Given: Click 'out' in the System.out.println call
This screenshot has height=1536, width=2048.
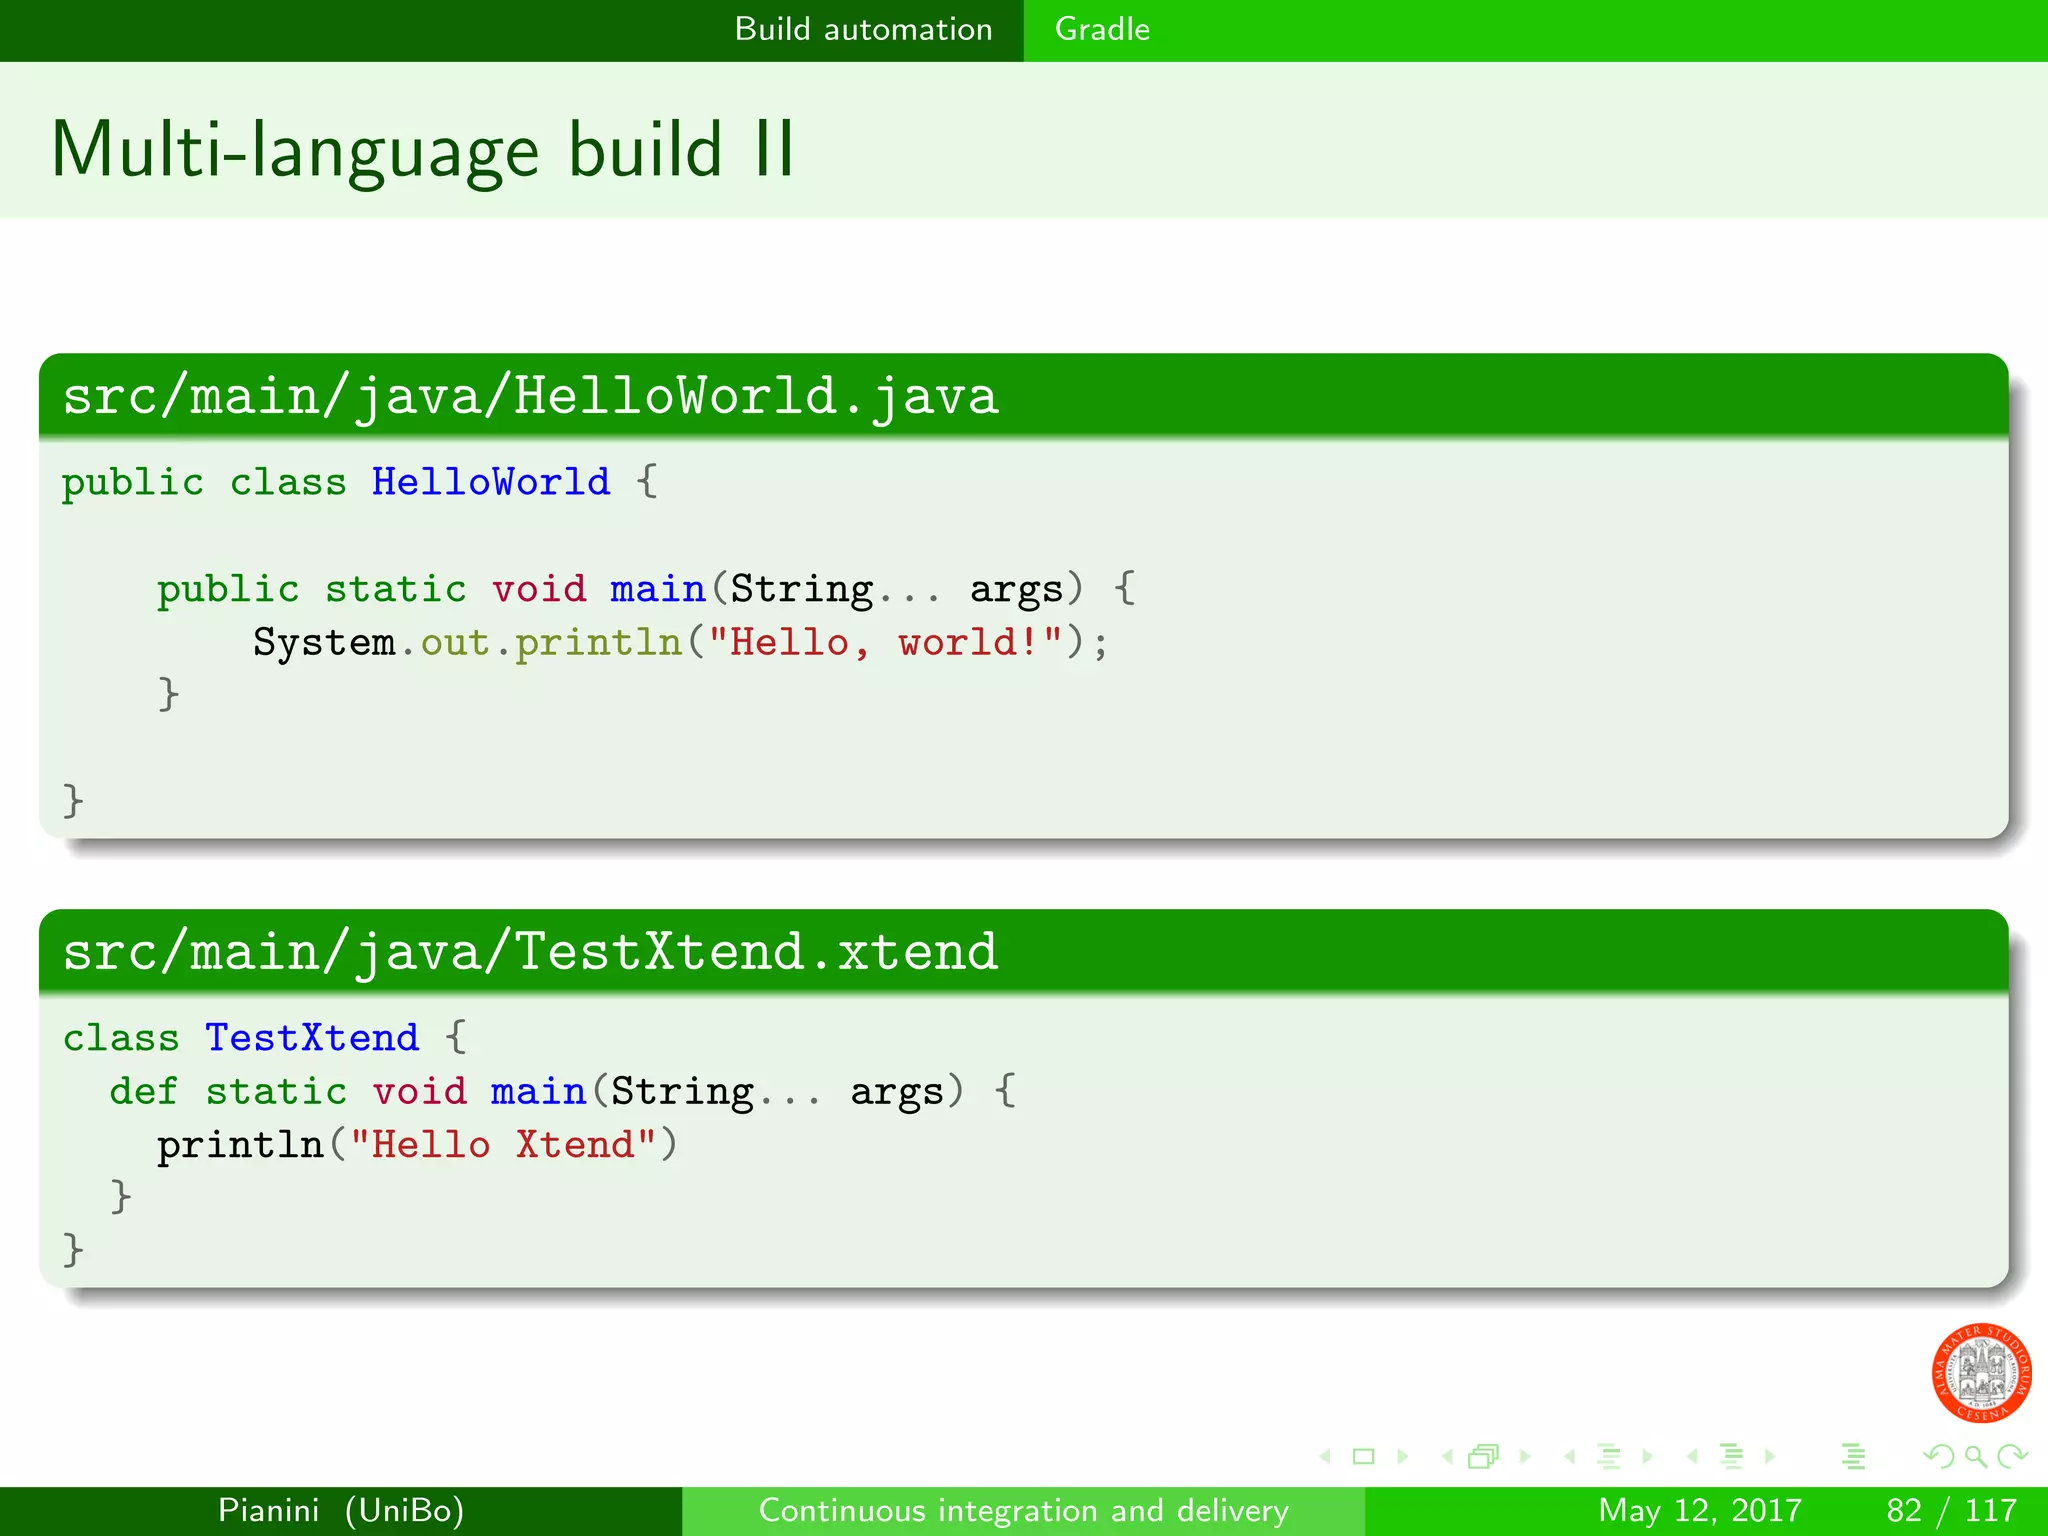Looking at the screenshot, I should point(455,643).
